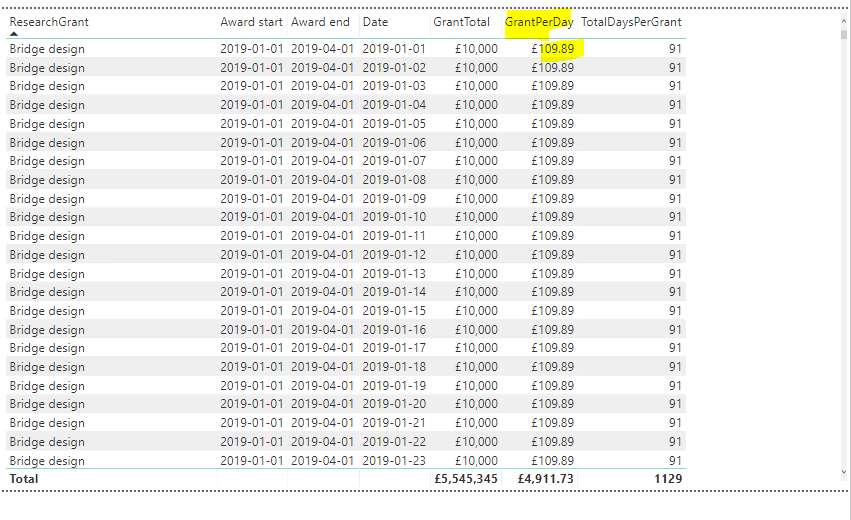Select date cell 2019-01-12
Viewport: 851px width, 520px height.
[394, 255]
